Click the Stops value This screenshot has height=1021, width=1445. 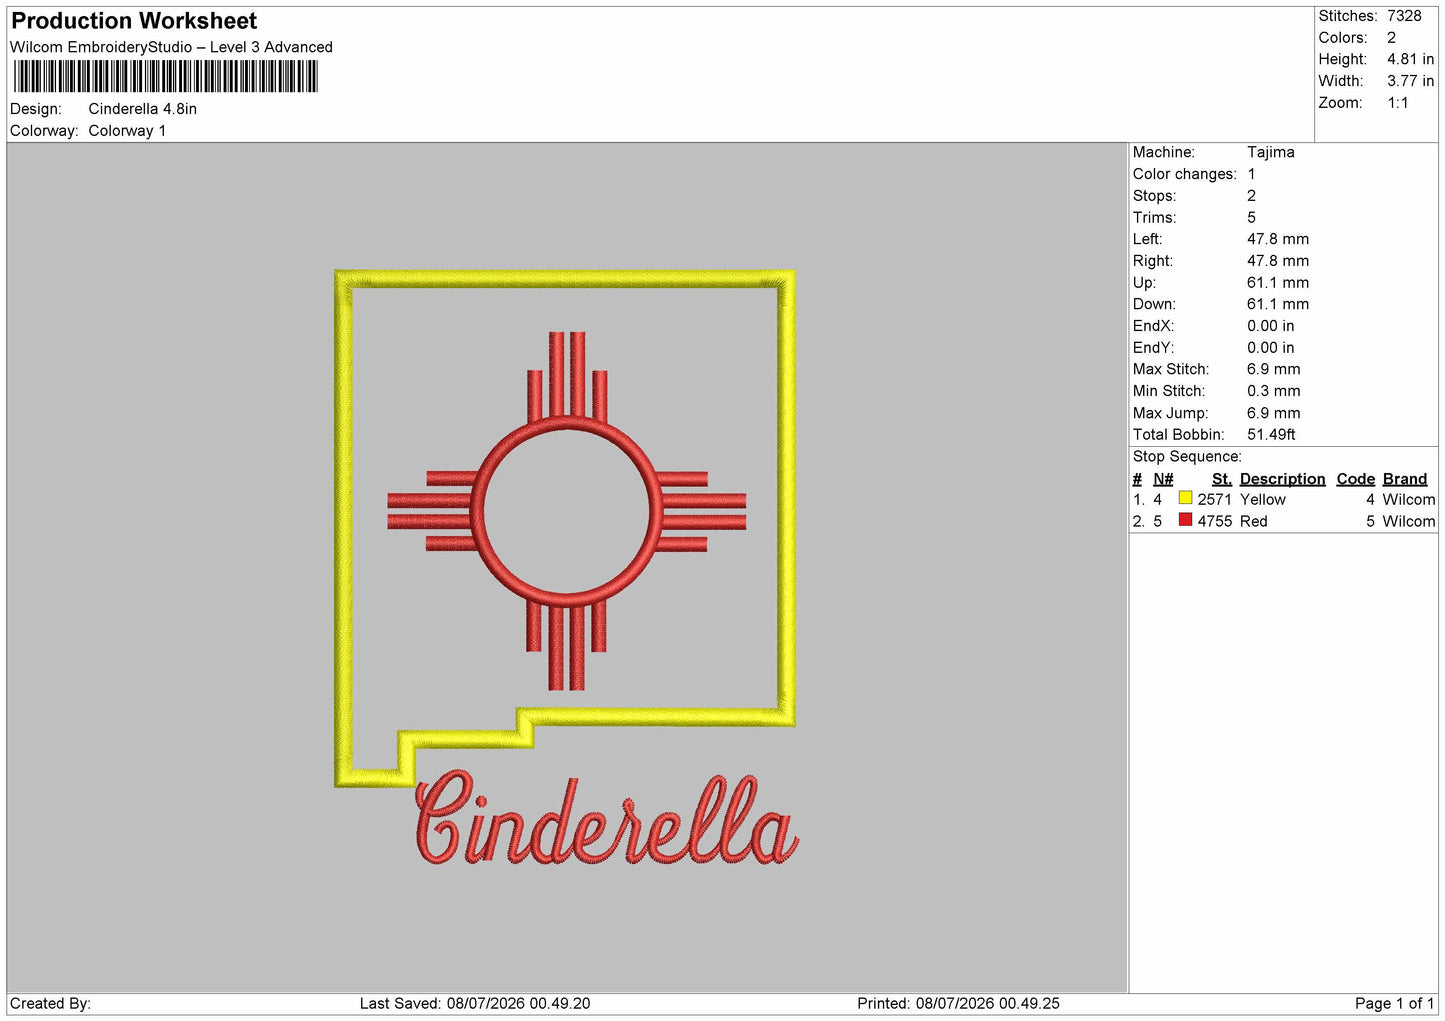(1251, 196)
